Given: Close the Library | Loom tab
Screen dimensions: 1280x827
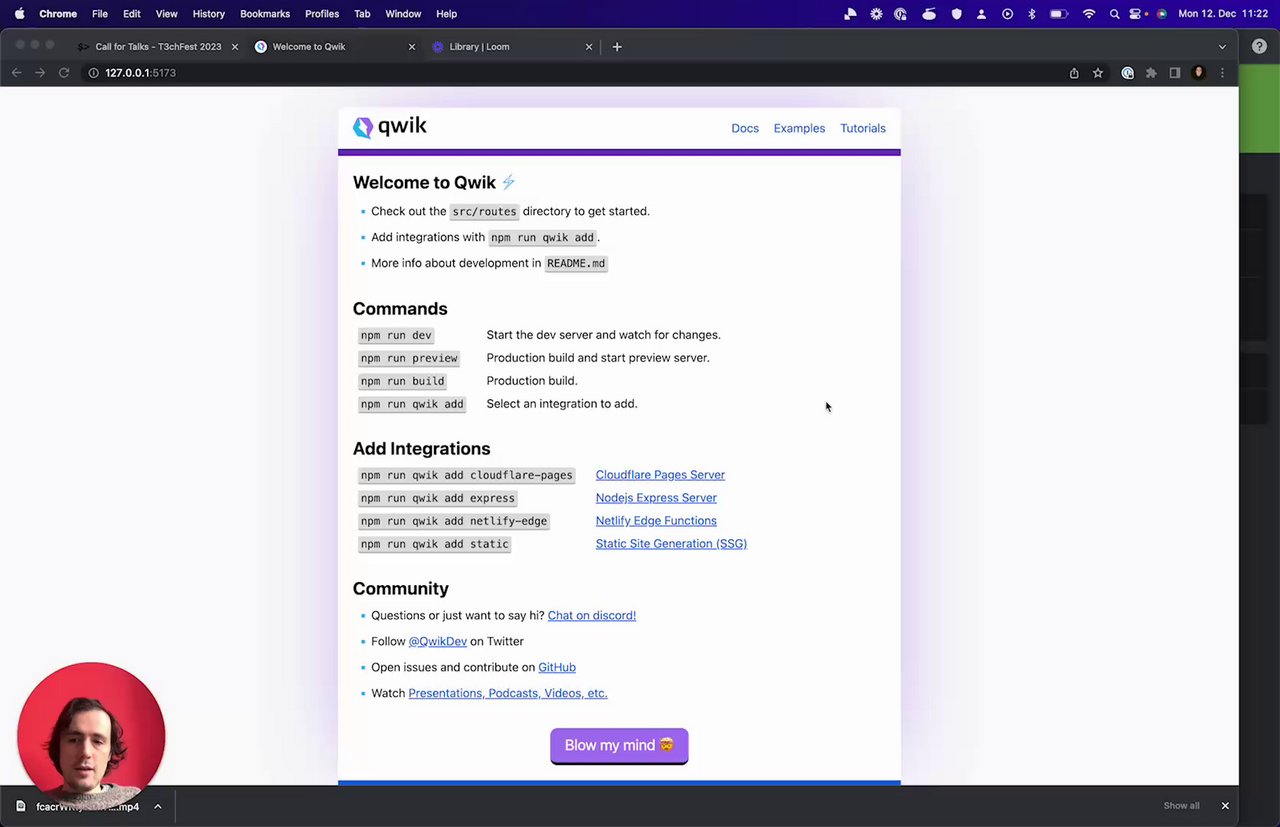Looking at the screenshot, I should point(589,47).
